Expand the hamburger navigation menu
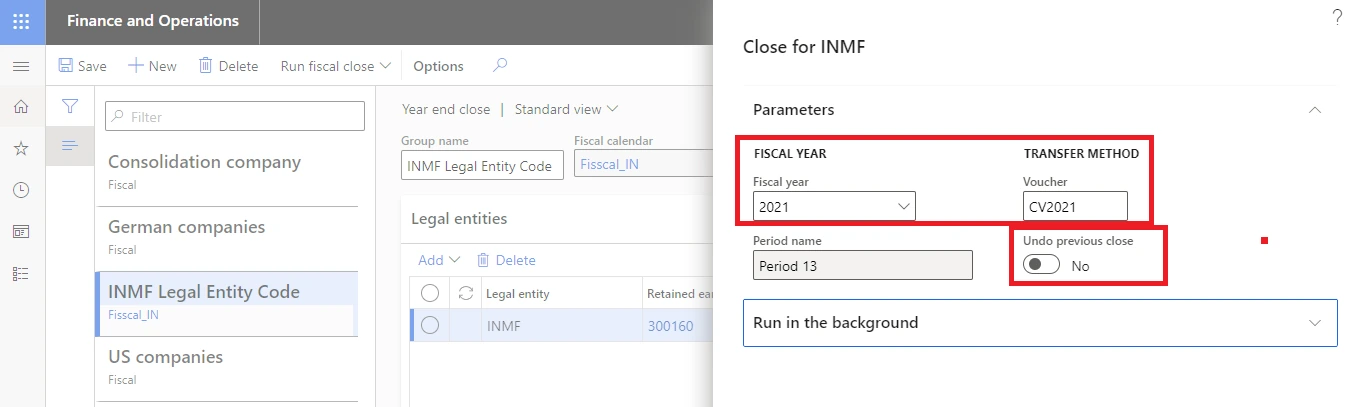Image resolution: width=1363 pixels, height=407 pixels. pos(21,66)
